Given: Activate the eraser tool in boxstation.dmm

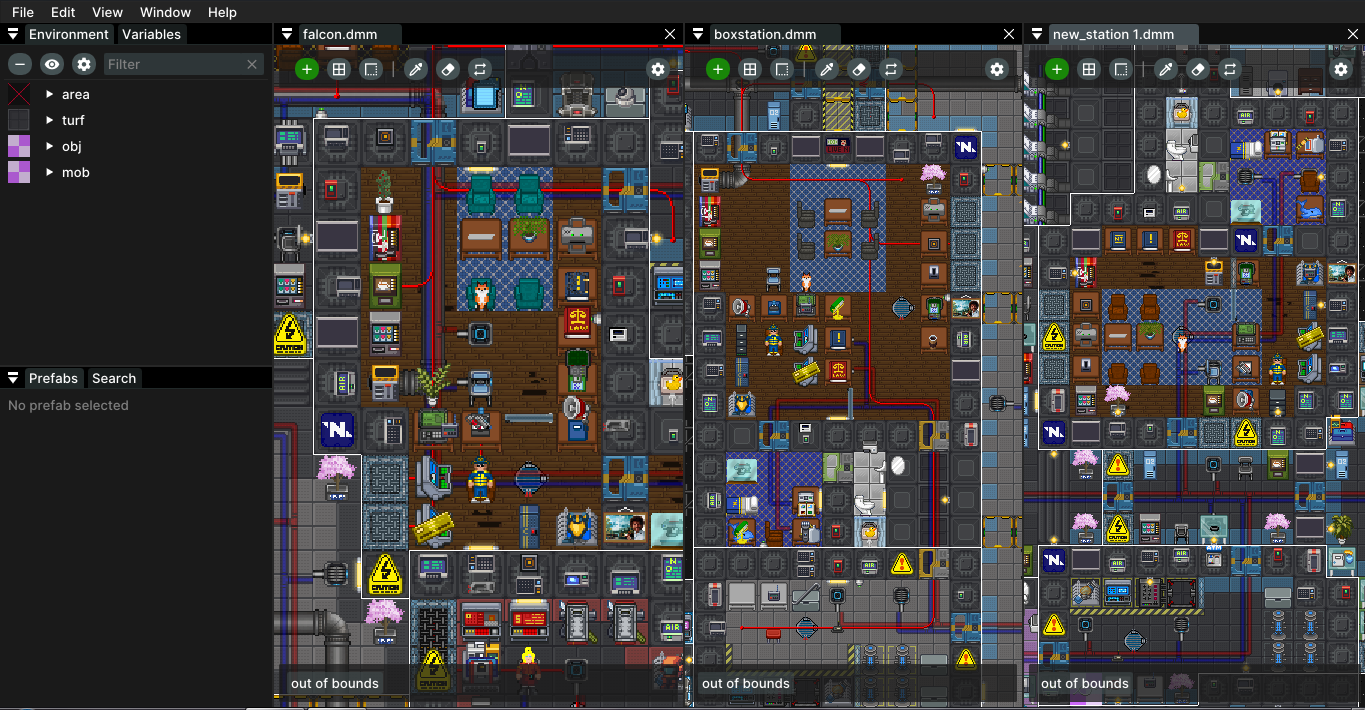Looking at the screenshot, I should [859, 69].
